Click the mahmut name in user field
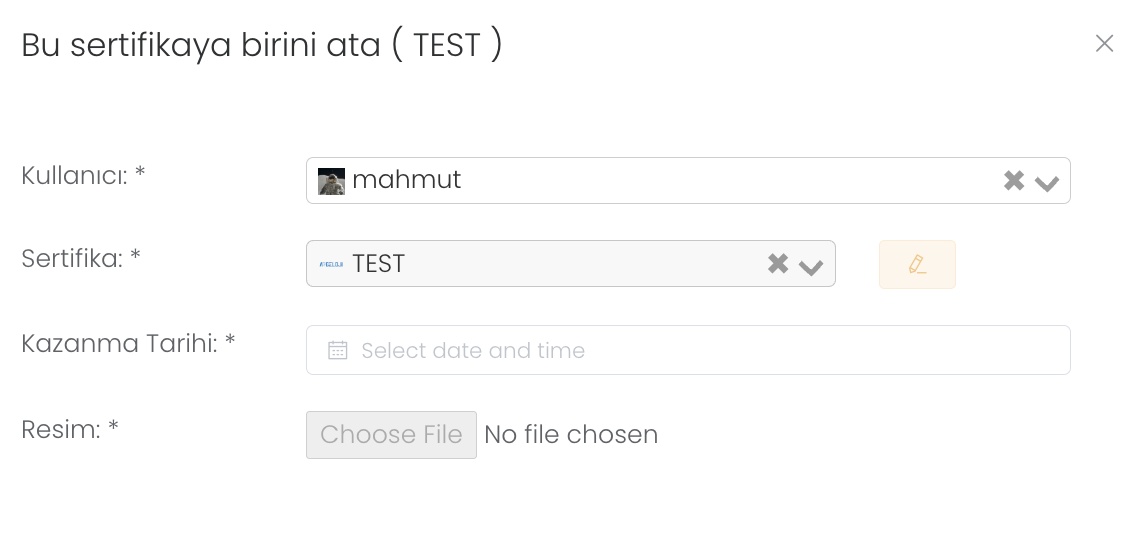Screen dimensions: 1146x538 (406, 180)
